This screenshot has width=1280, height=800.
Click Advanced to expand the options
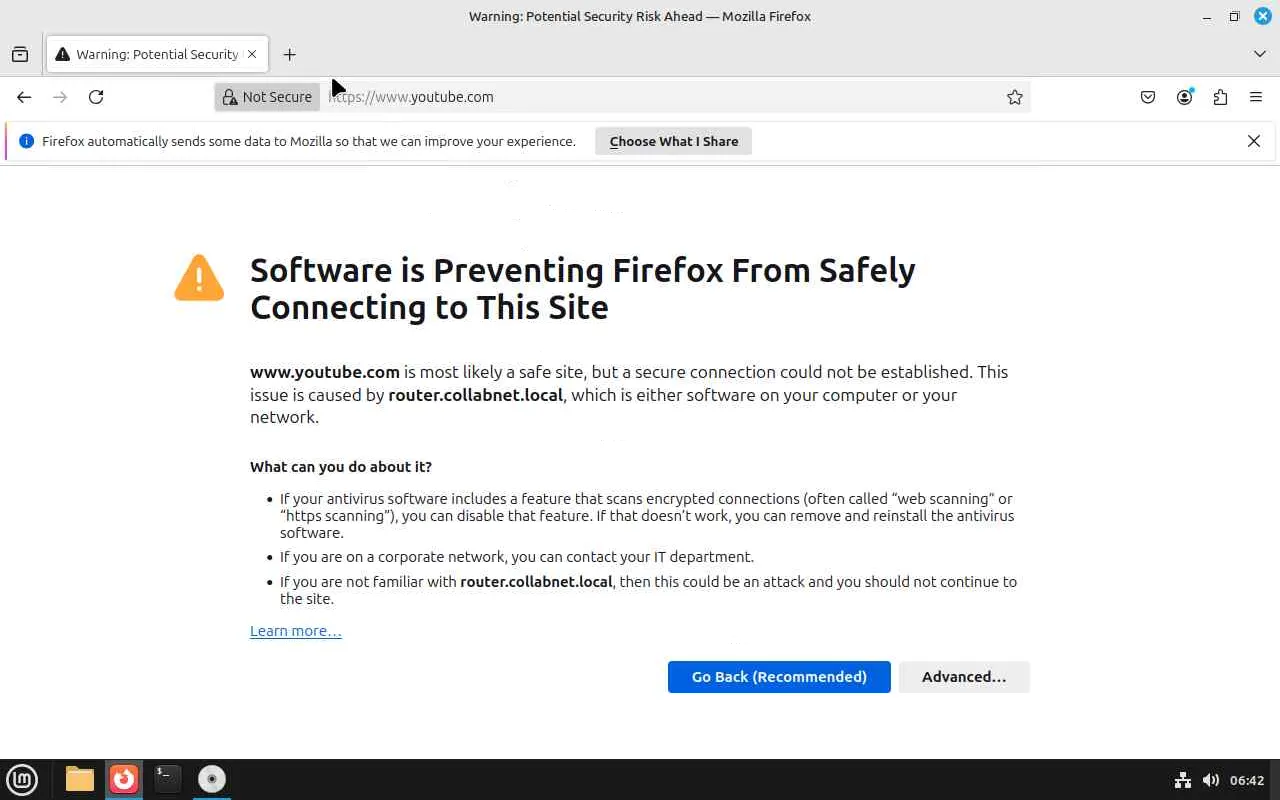[963, 677]
